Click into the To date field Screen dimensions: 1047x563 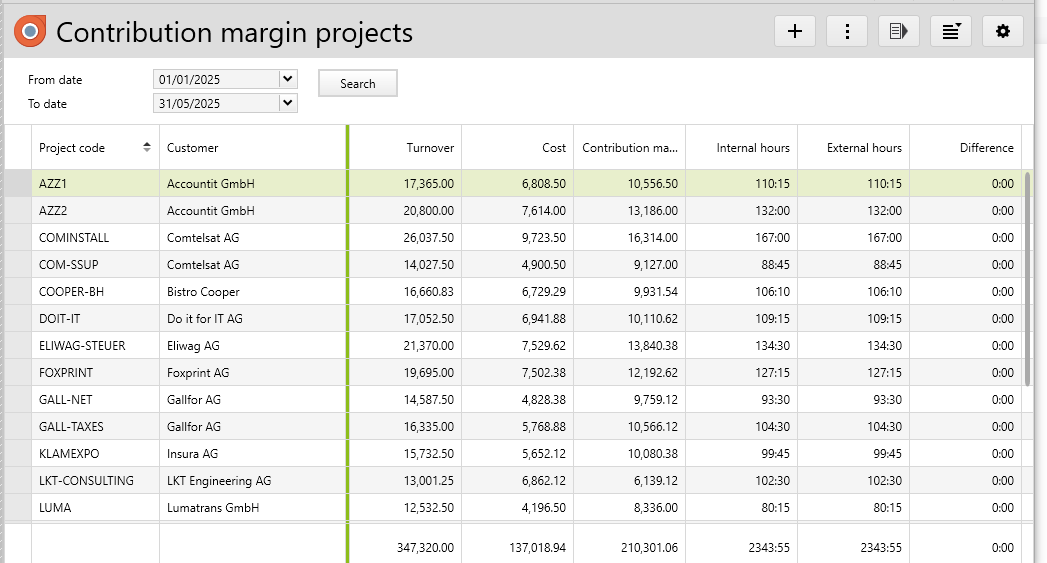215,103
